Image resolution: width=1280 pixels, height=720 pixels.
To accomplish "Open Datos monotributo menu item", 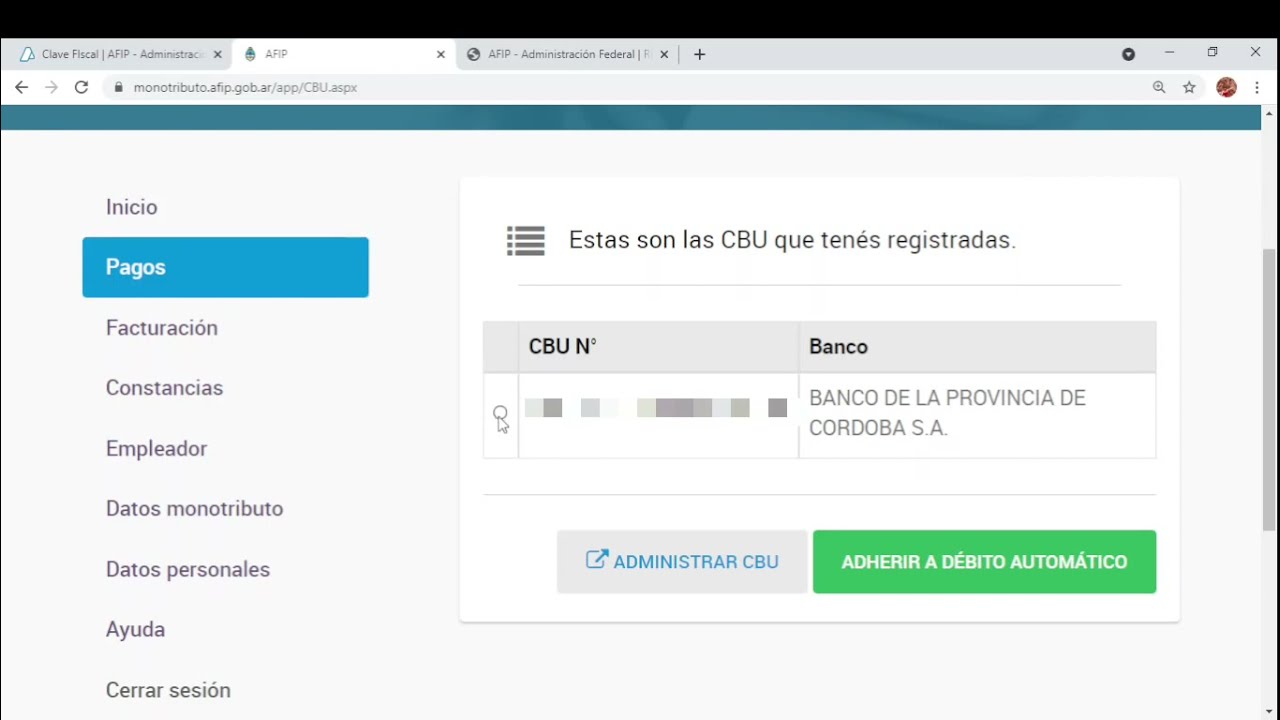I will point(194,509).
